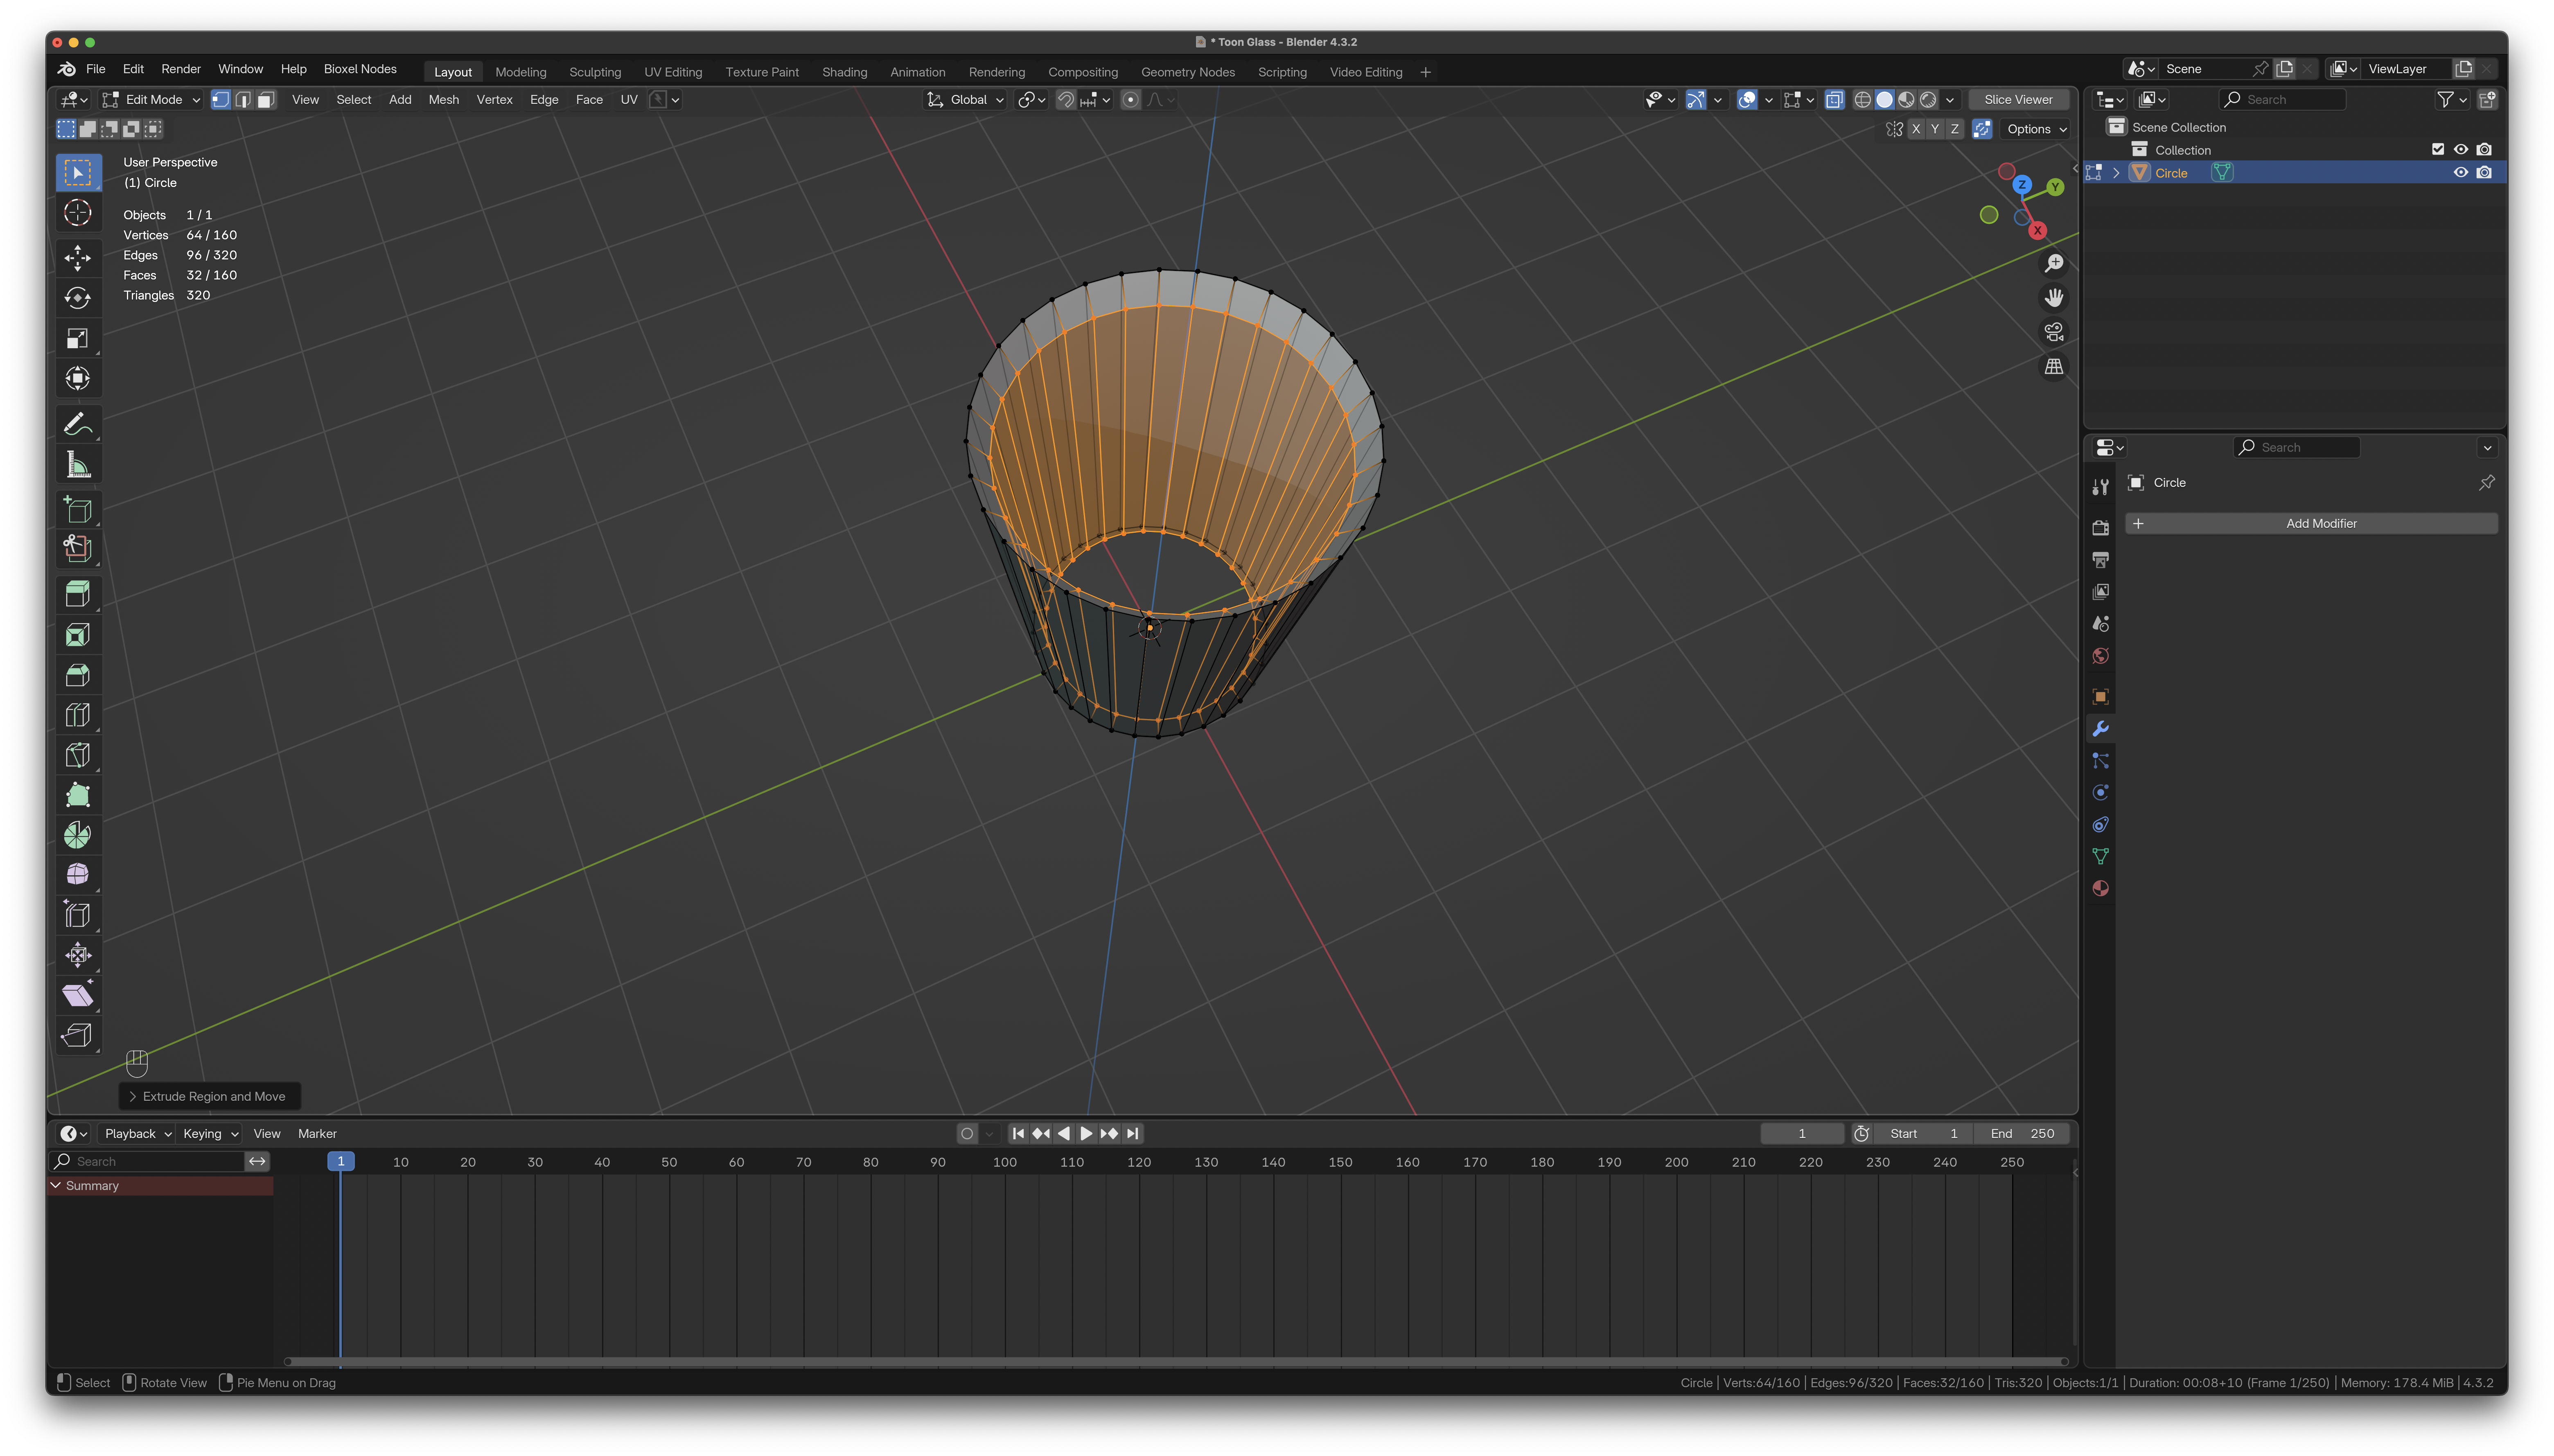Open the Keying dropdown

(210, 1133)
